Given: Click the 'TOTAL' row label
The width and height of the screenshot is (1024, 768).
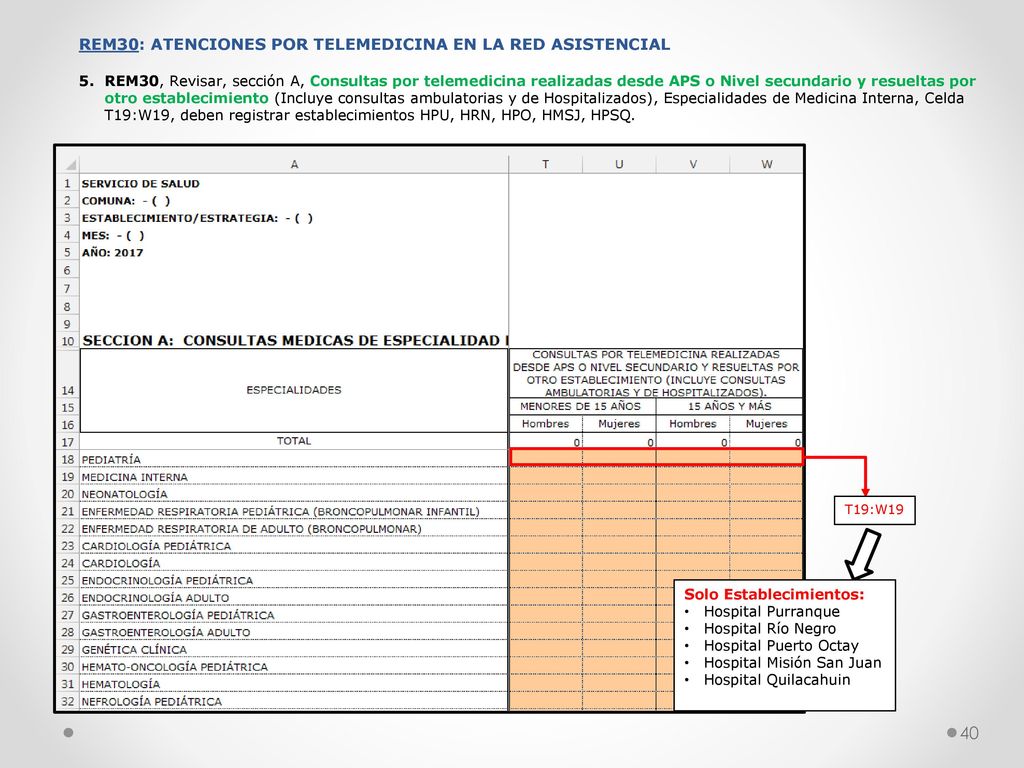Looking at the screenshot, I should click(294, 441).
